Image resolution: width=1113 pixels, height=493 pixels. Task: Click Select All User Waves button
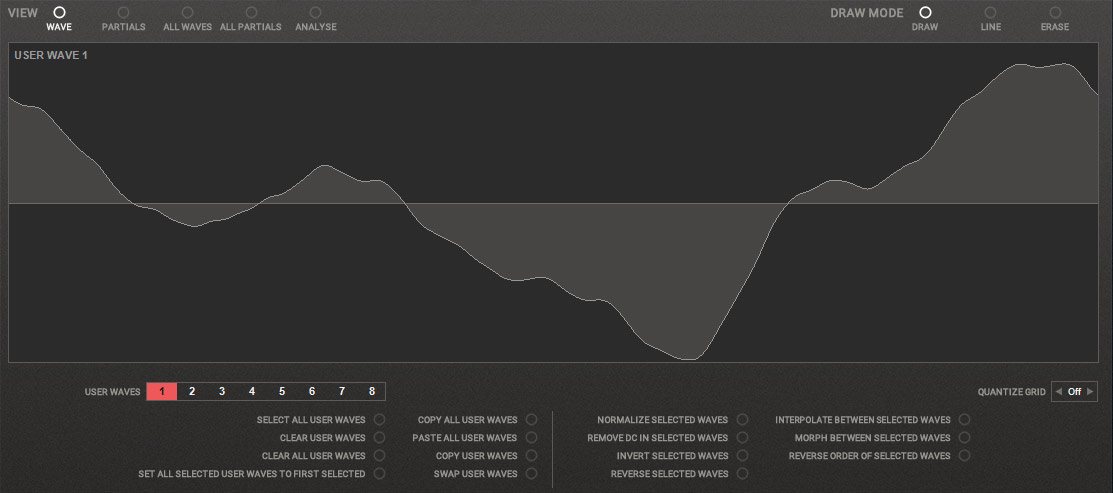379,420
